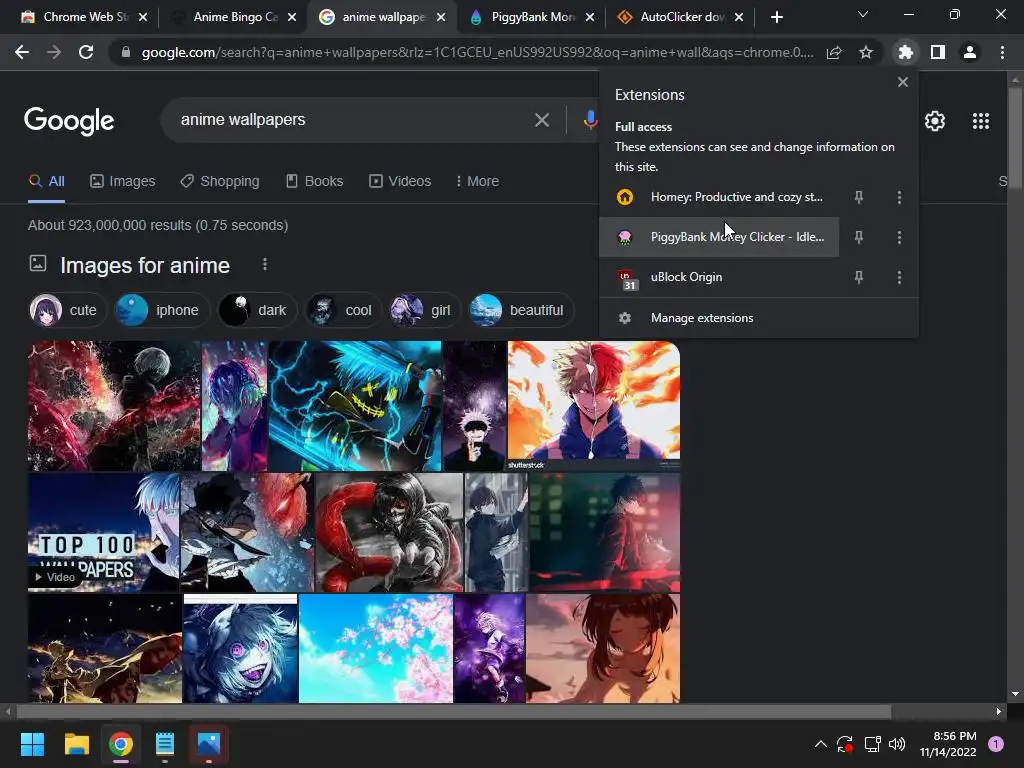Filter images by the iphone chip
The width and height of the screenshot is (1024, 768).
point(161,310)
